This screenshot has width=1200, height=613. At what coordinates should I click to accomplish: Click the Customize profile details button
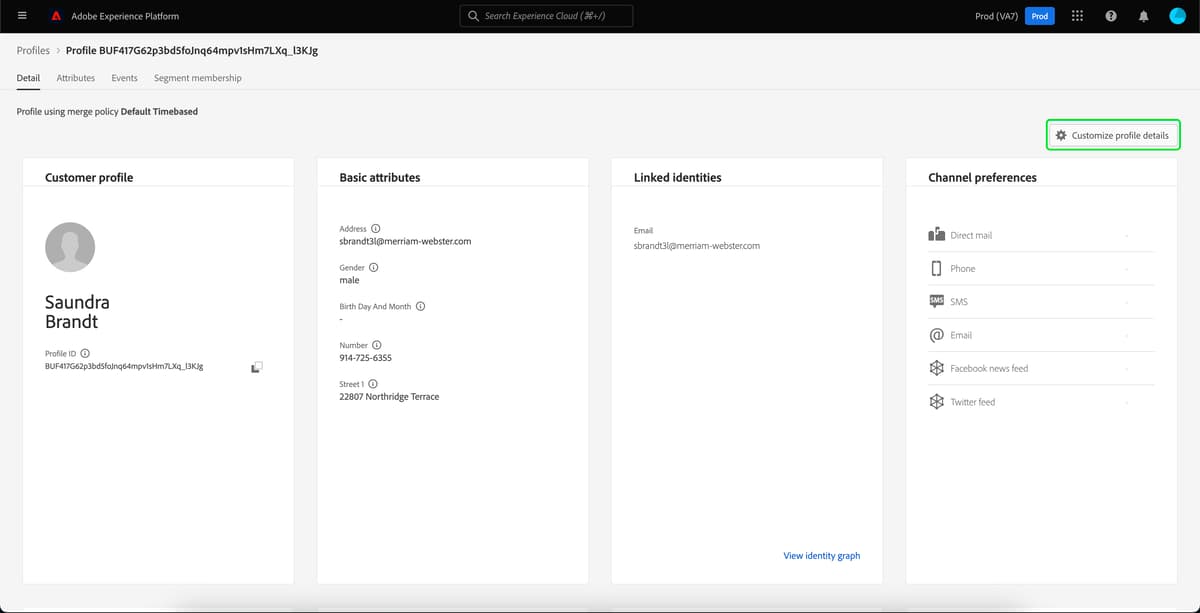(x=1113, y=134)
